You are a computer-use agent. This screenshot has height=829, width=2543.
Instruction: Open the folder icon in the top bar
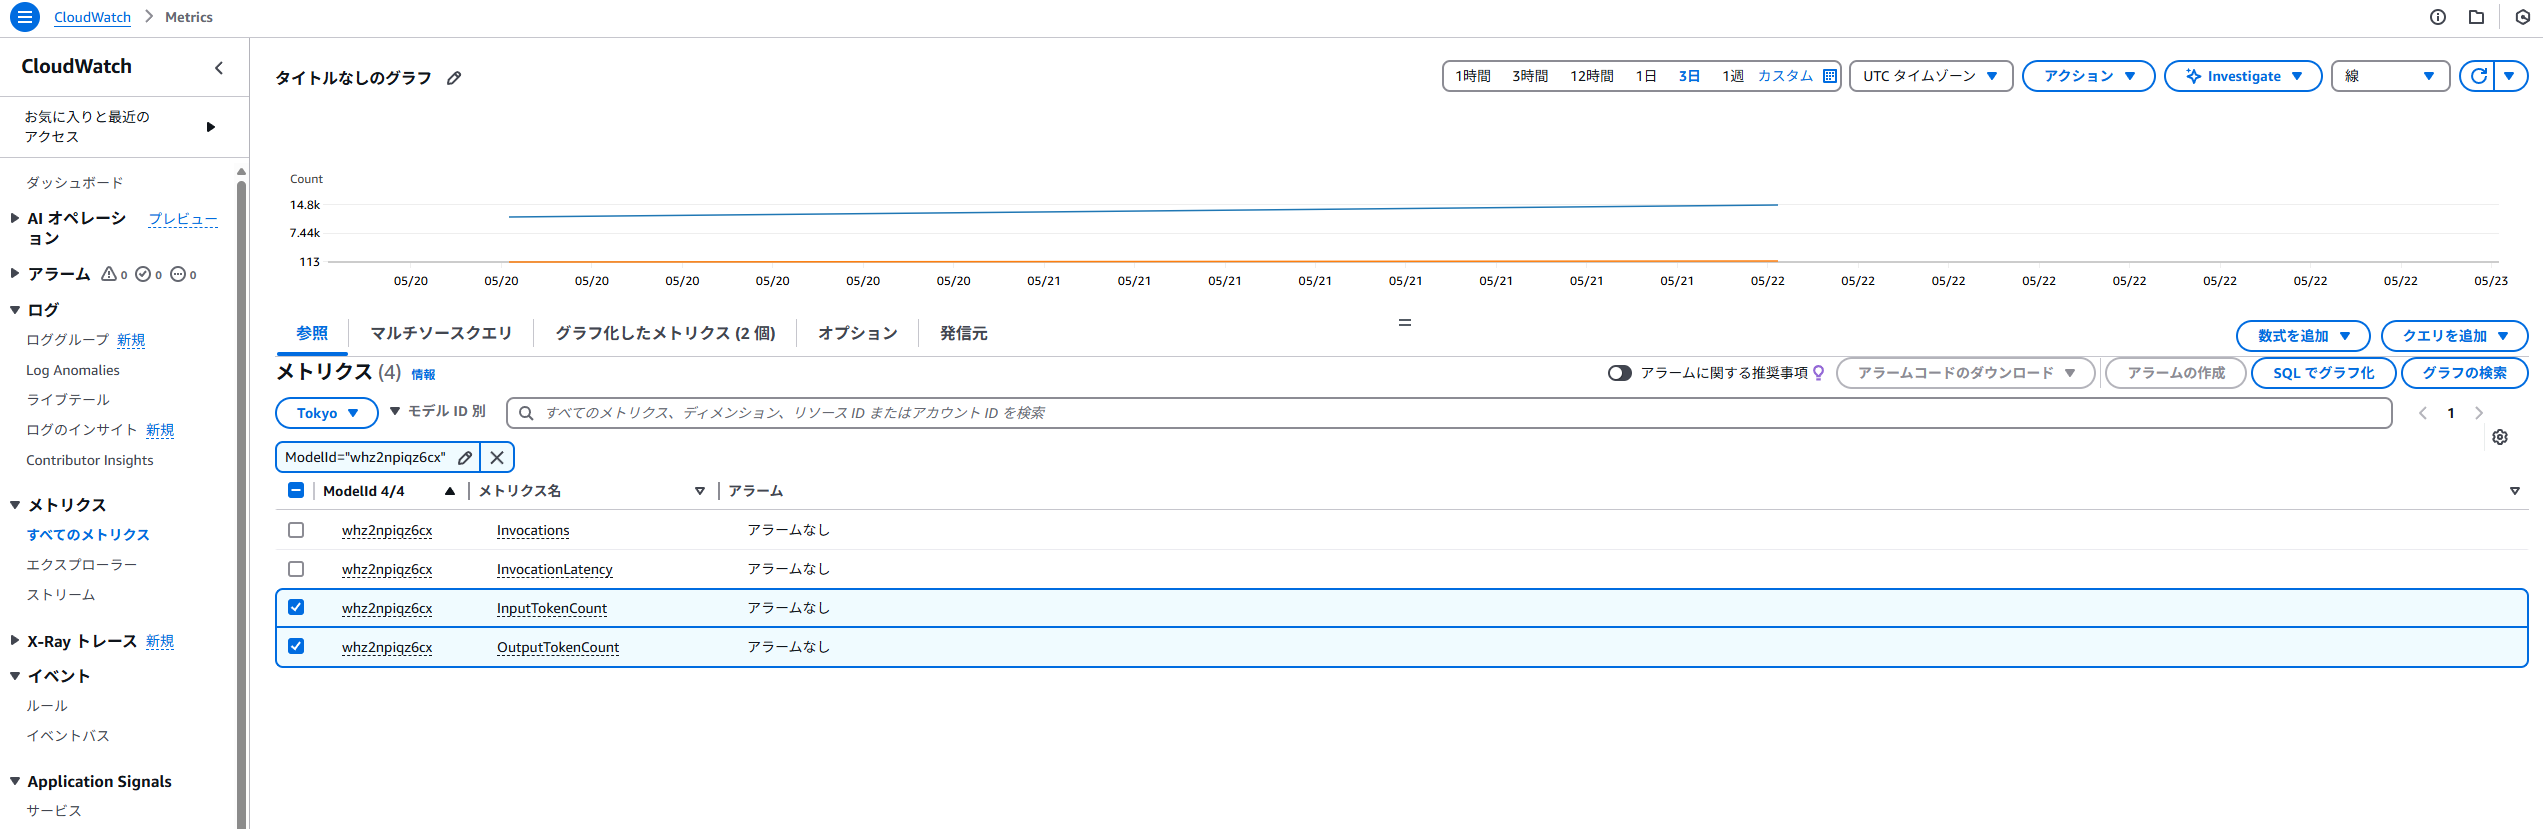click(2476, 17)
